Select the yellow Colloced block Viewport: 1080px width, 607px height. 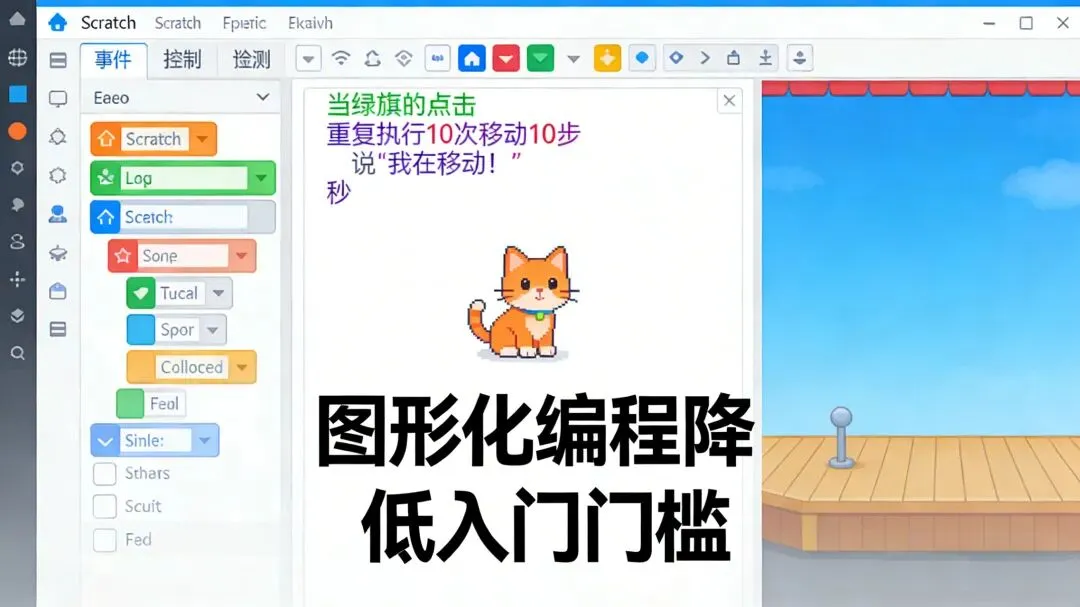(191, 367)
